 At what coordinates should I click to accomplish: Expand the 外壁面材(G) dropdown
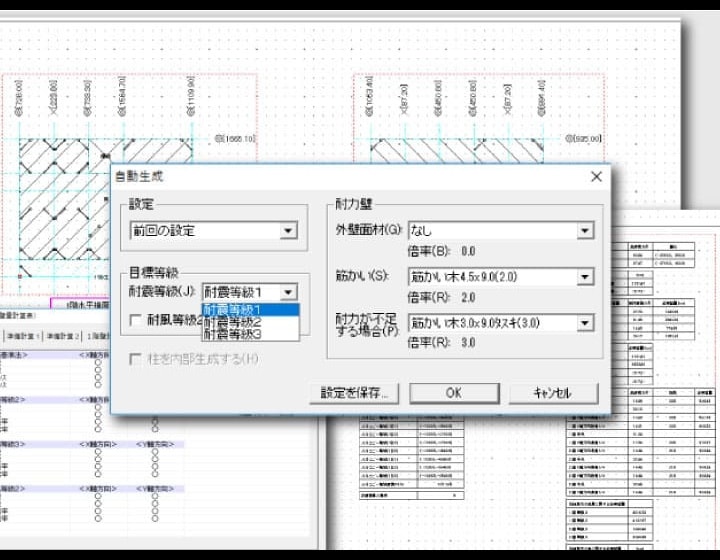pos(584,231)
